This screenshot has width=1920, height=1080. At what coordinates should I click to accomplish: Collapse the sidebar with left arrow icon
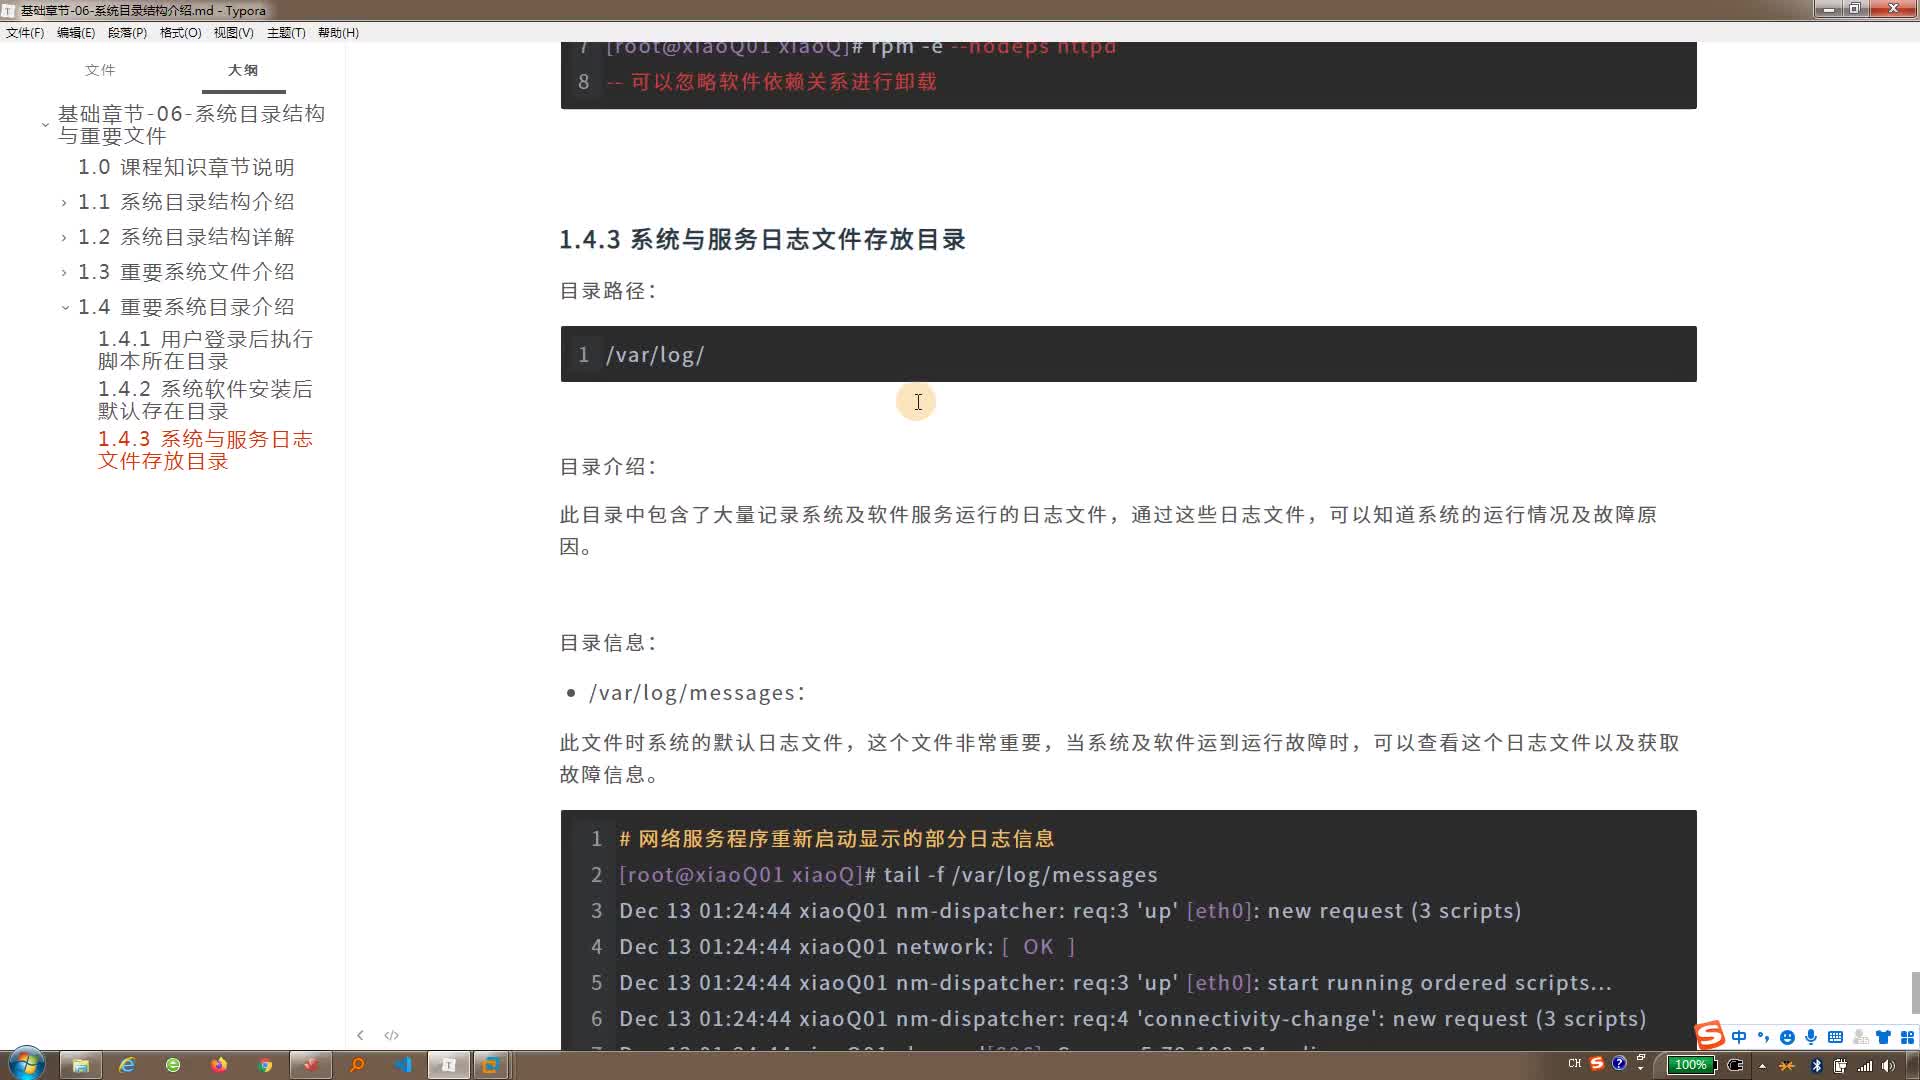(x=360, y=1035)
